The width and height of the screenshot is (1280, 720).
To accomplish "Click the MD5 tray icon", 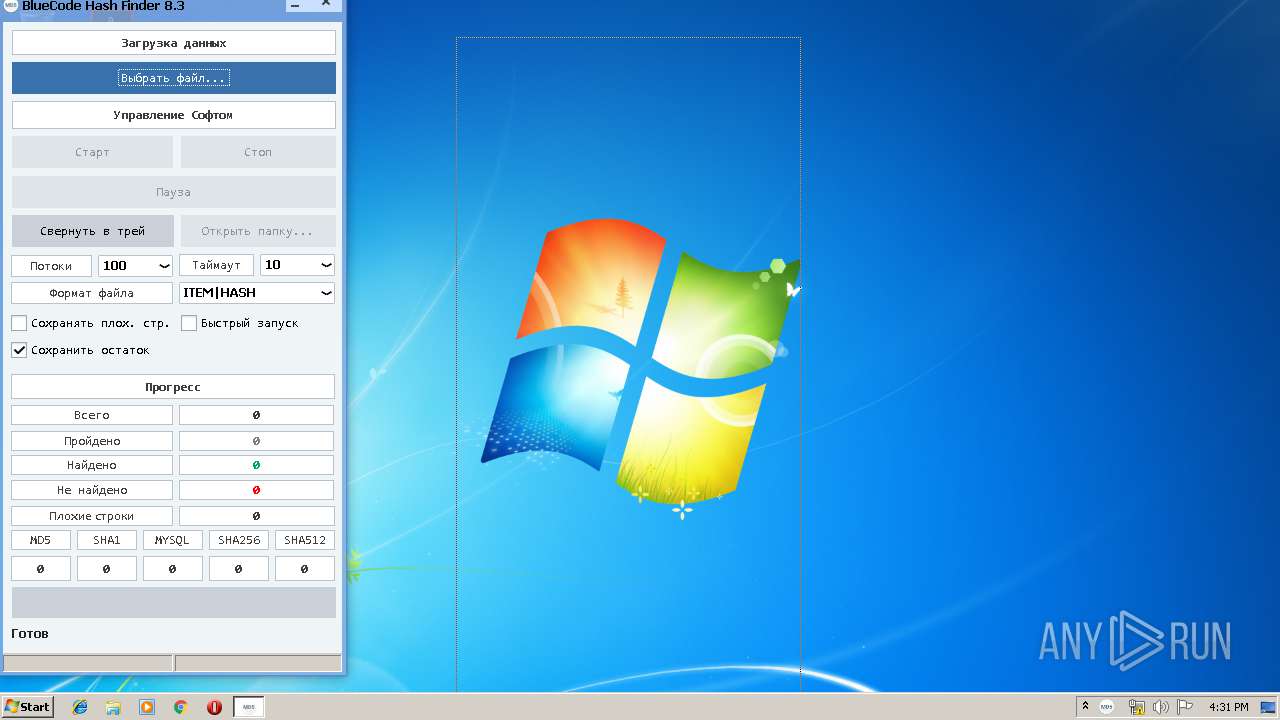I will (x=1107, y=707).
